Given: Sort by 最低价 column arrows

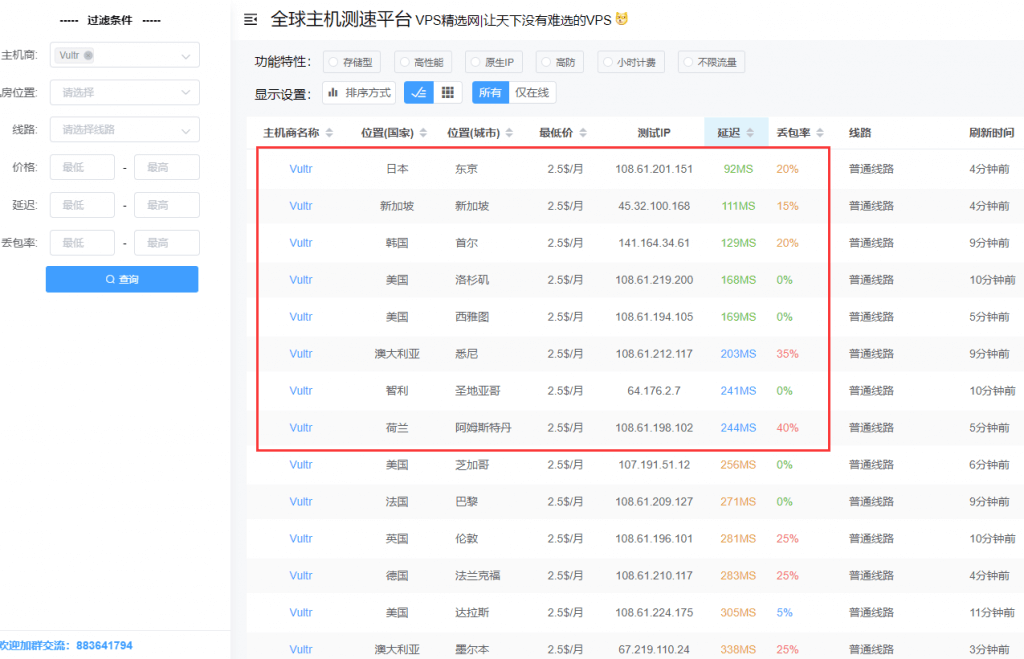Looking at the screenshot, I should point(583,133).
